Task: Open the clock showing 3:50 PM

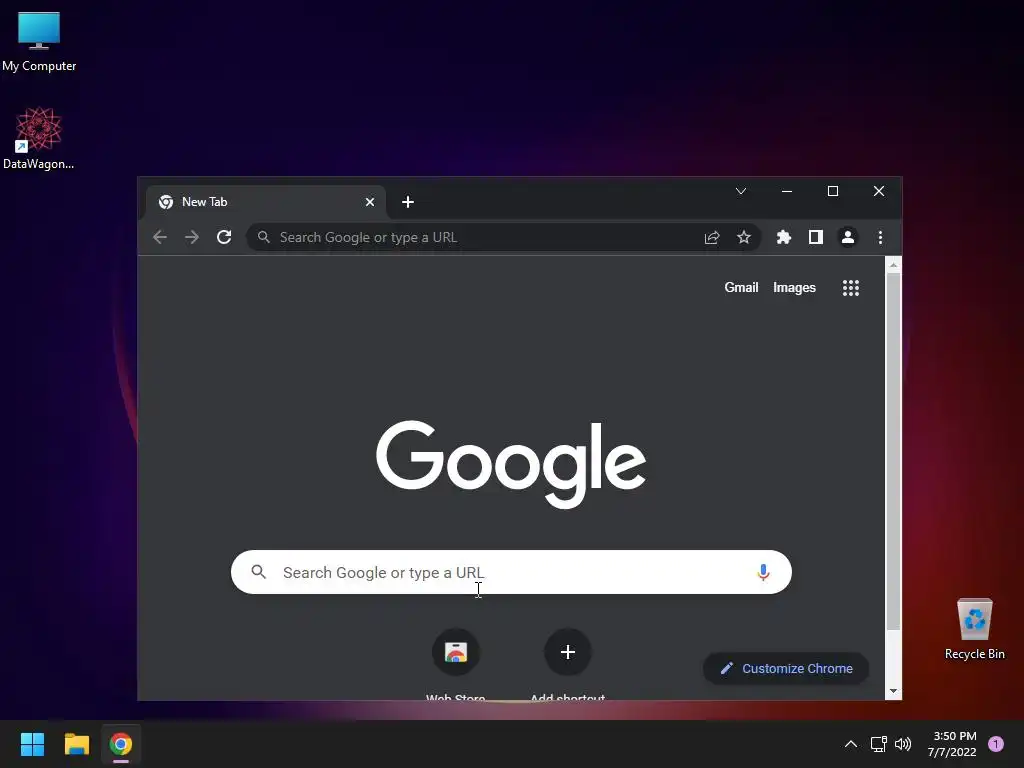Action: tap(952, 744)
